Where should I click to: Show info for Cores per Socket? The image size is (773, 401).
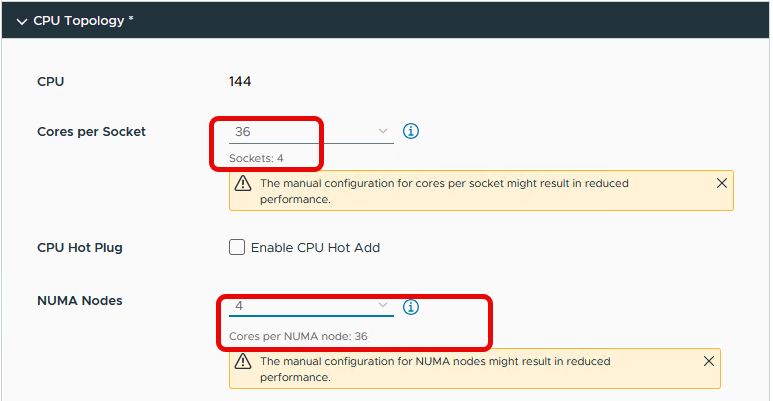[x=410, y=132]
